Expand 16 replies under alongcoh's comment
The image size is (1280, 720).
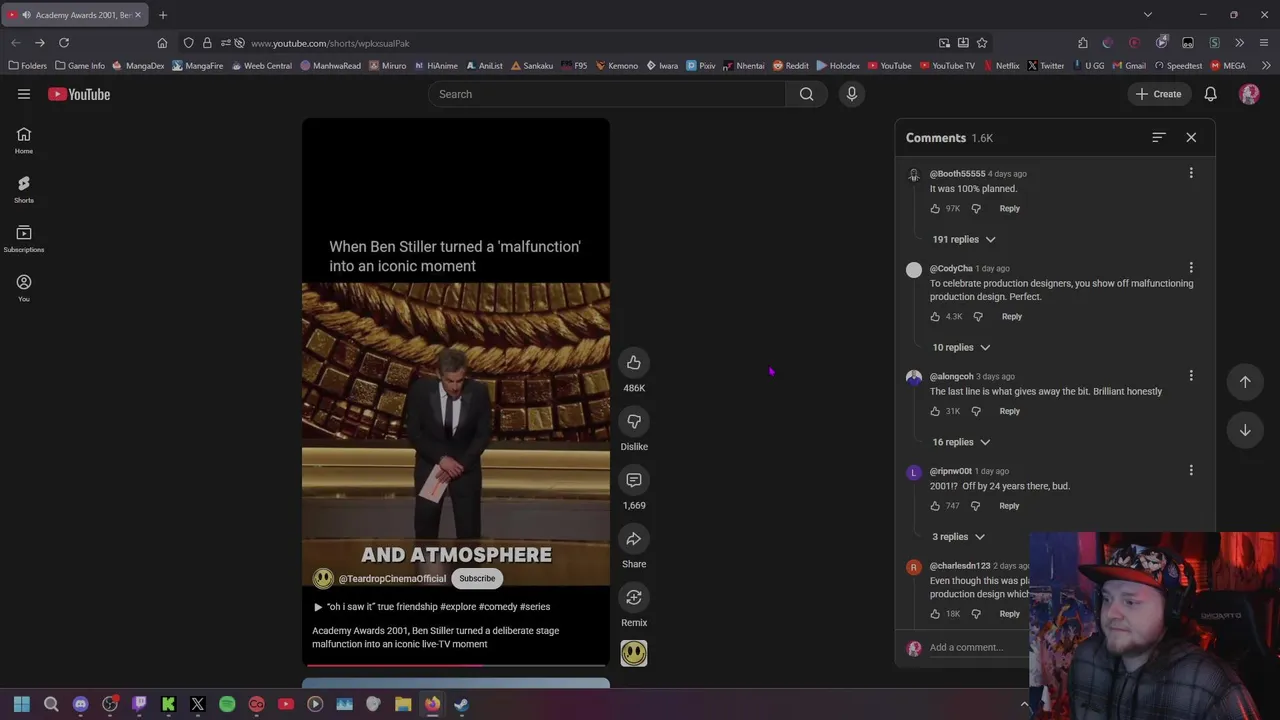tap(961, 442)
